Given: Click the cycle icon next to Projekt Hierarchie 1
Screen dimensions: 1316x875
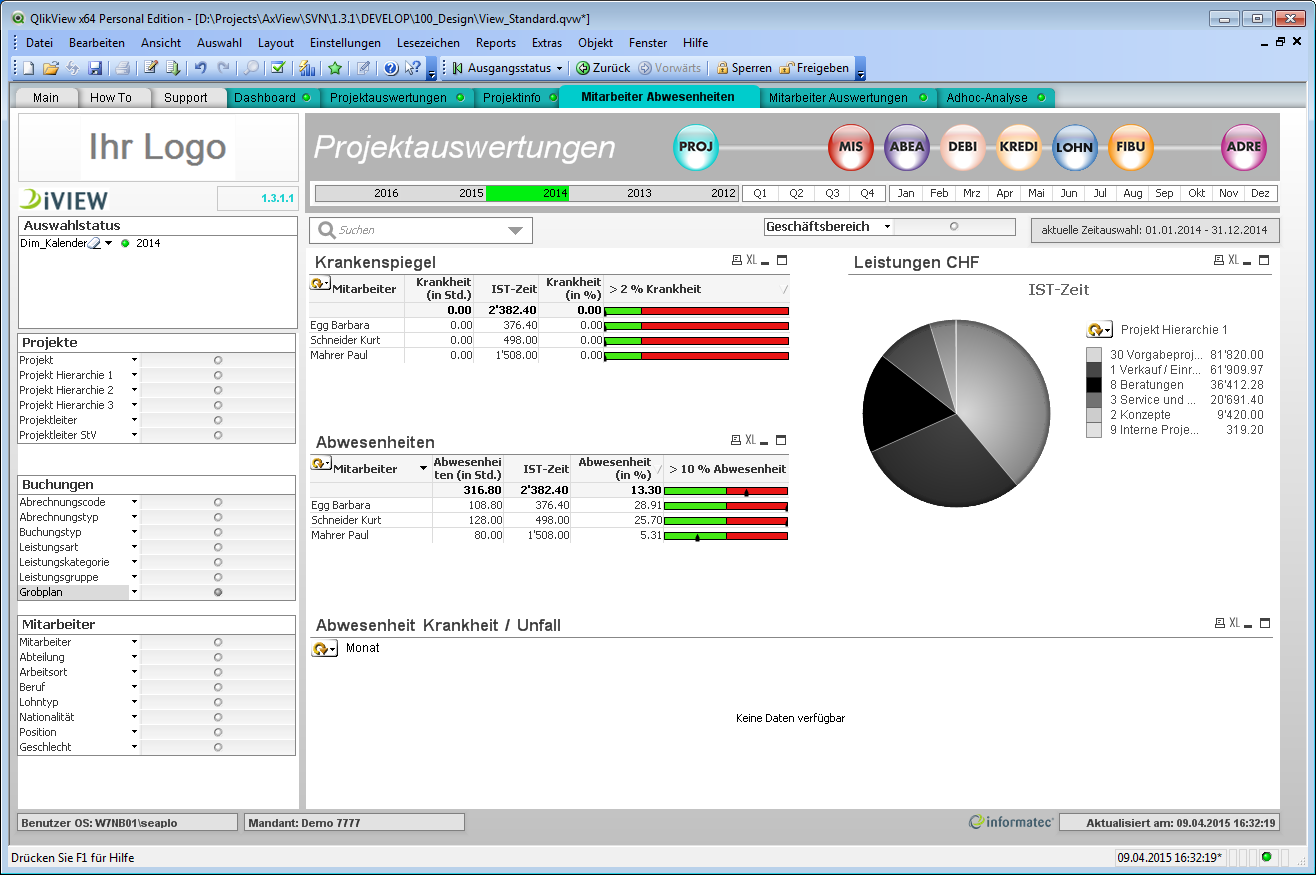Looking at the screenshot, I should [1099, 330].
